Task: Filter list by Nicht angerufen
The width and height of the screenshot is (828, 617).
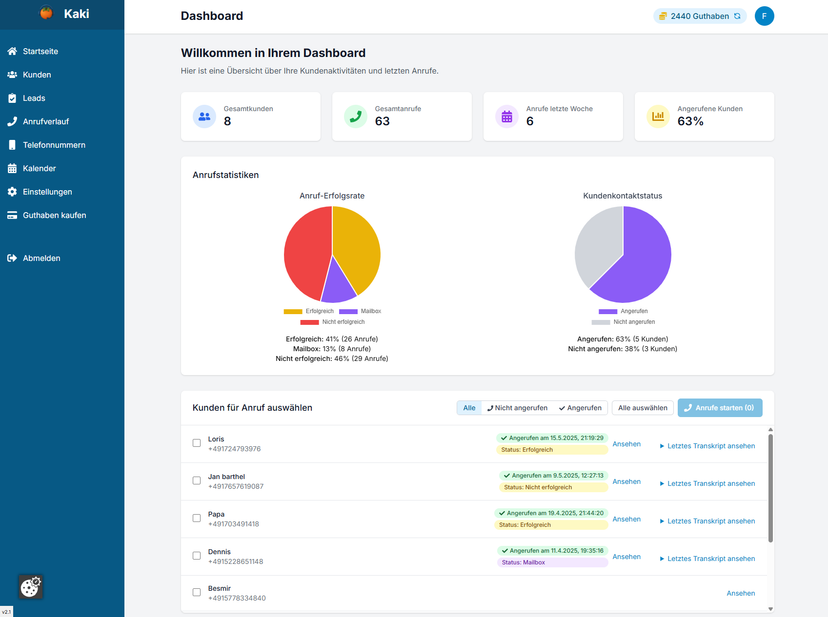Action: [517, 408]
